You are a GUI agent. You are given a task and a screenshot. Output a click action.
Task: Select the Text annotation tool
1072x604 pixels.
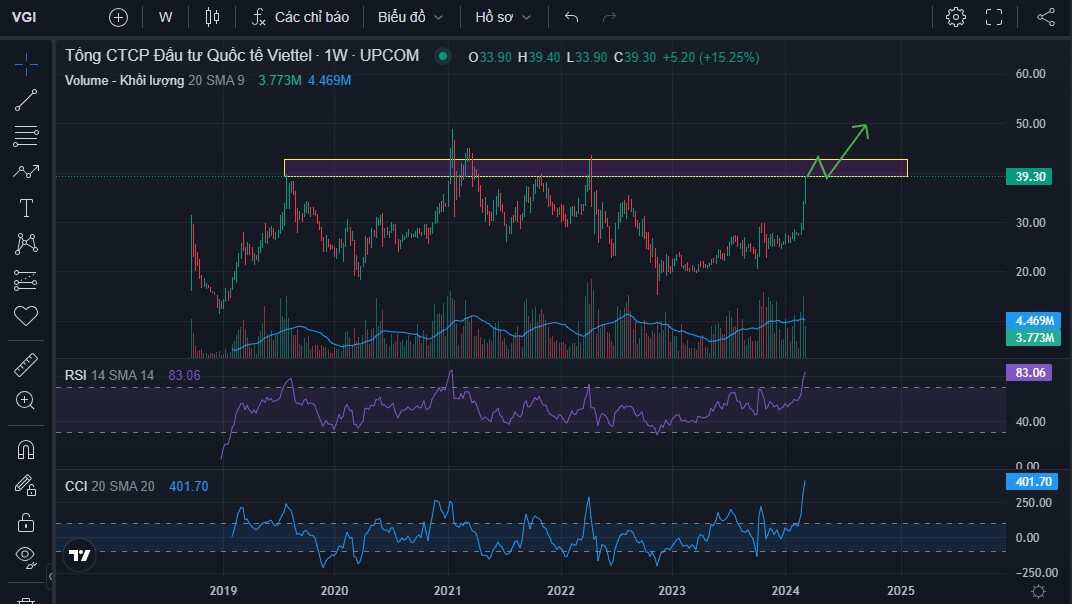tap(26, 208)
